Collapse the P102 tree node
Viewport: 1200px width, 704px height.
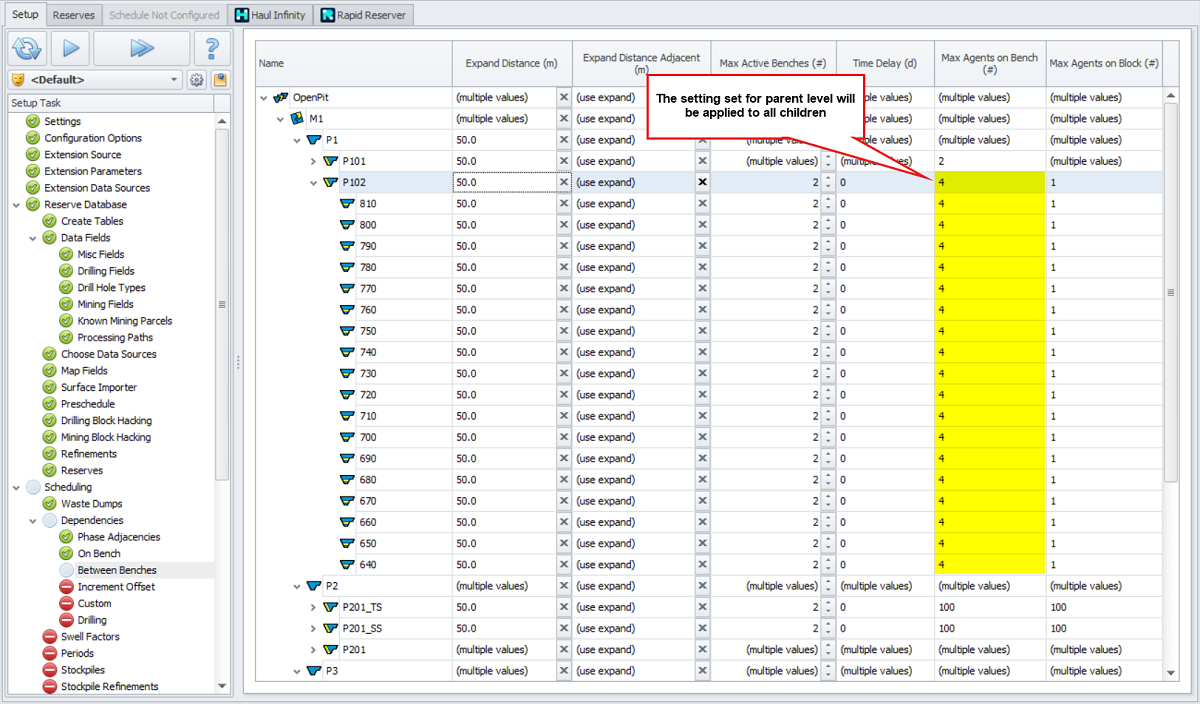coord(313,183)
